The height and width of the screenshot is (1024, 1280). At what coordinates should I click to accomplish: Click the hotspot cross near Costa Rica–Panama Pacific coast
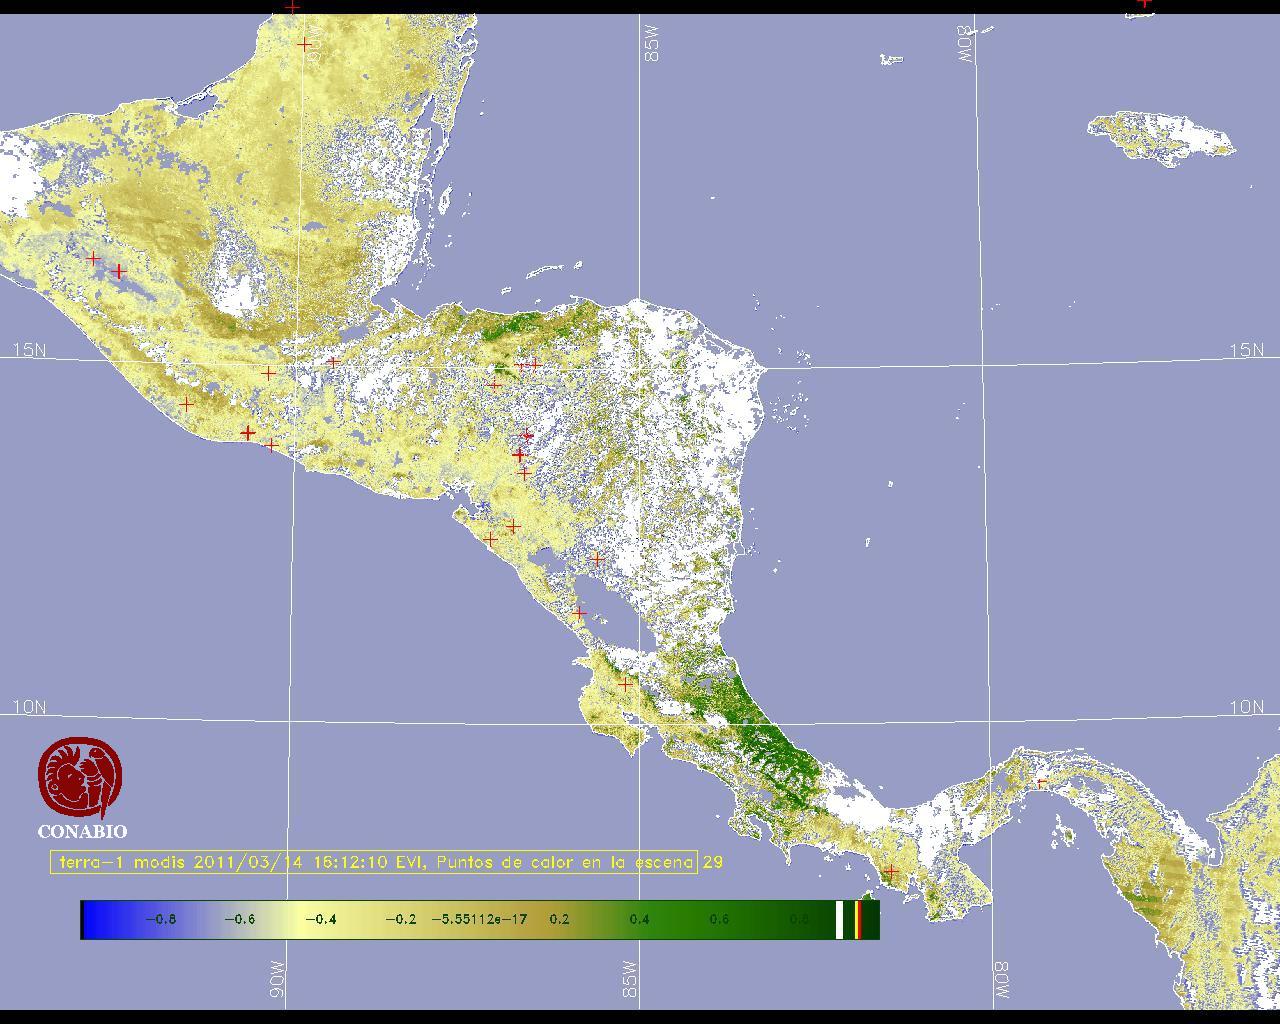pos(891,871)
